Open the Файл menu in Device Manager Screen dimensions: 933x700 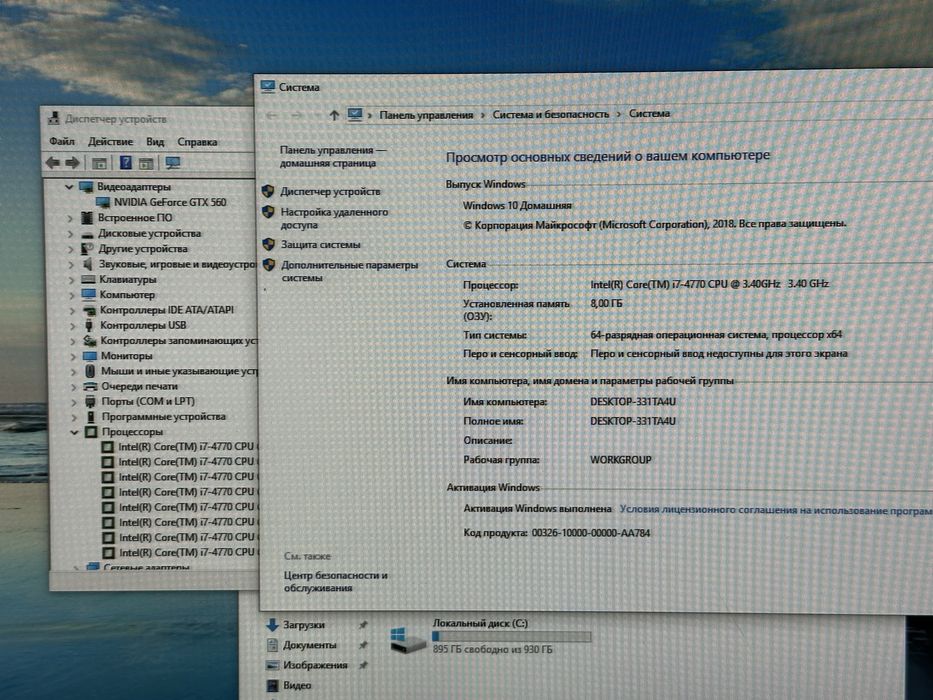62,141
